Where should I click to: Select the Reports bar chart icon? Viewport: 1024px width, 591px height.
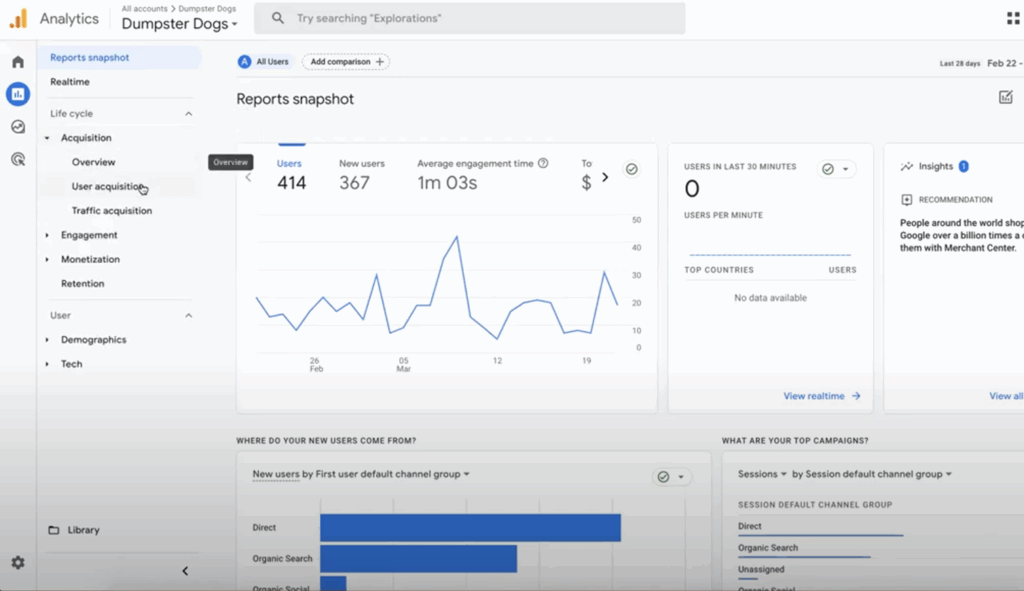[x=18, y=94]
